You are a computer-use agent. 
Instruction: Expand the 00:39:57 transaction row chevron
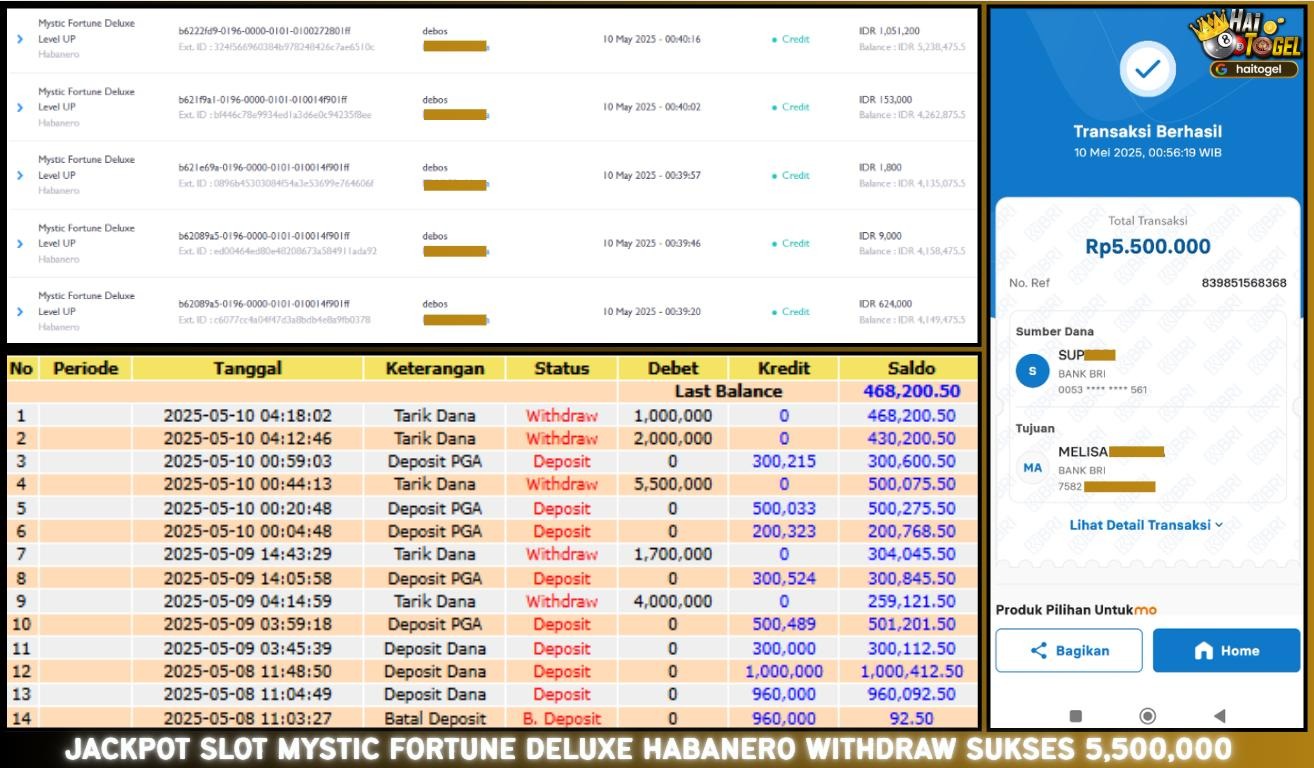tap(20, 175)
